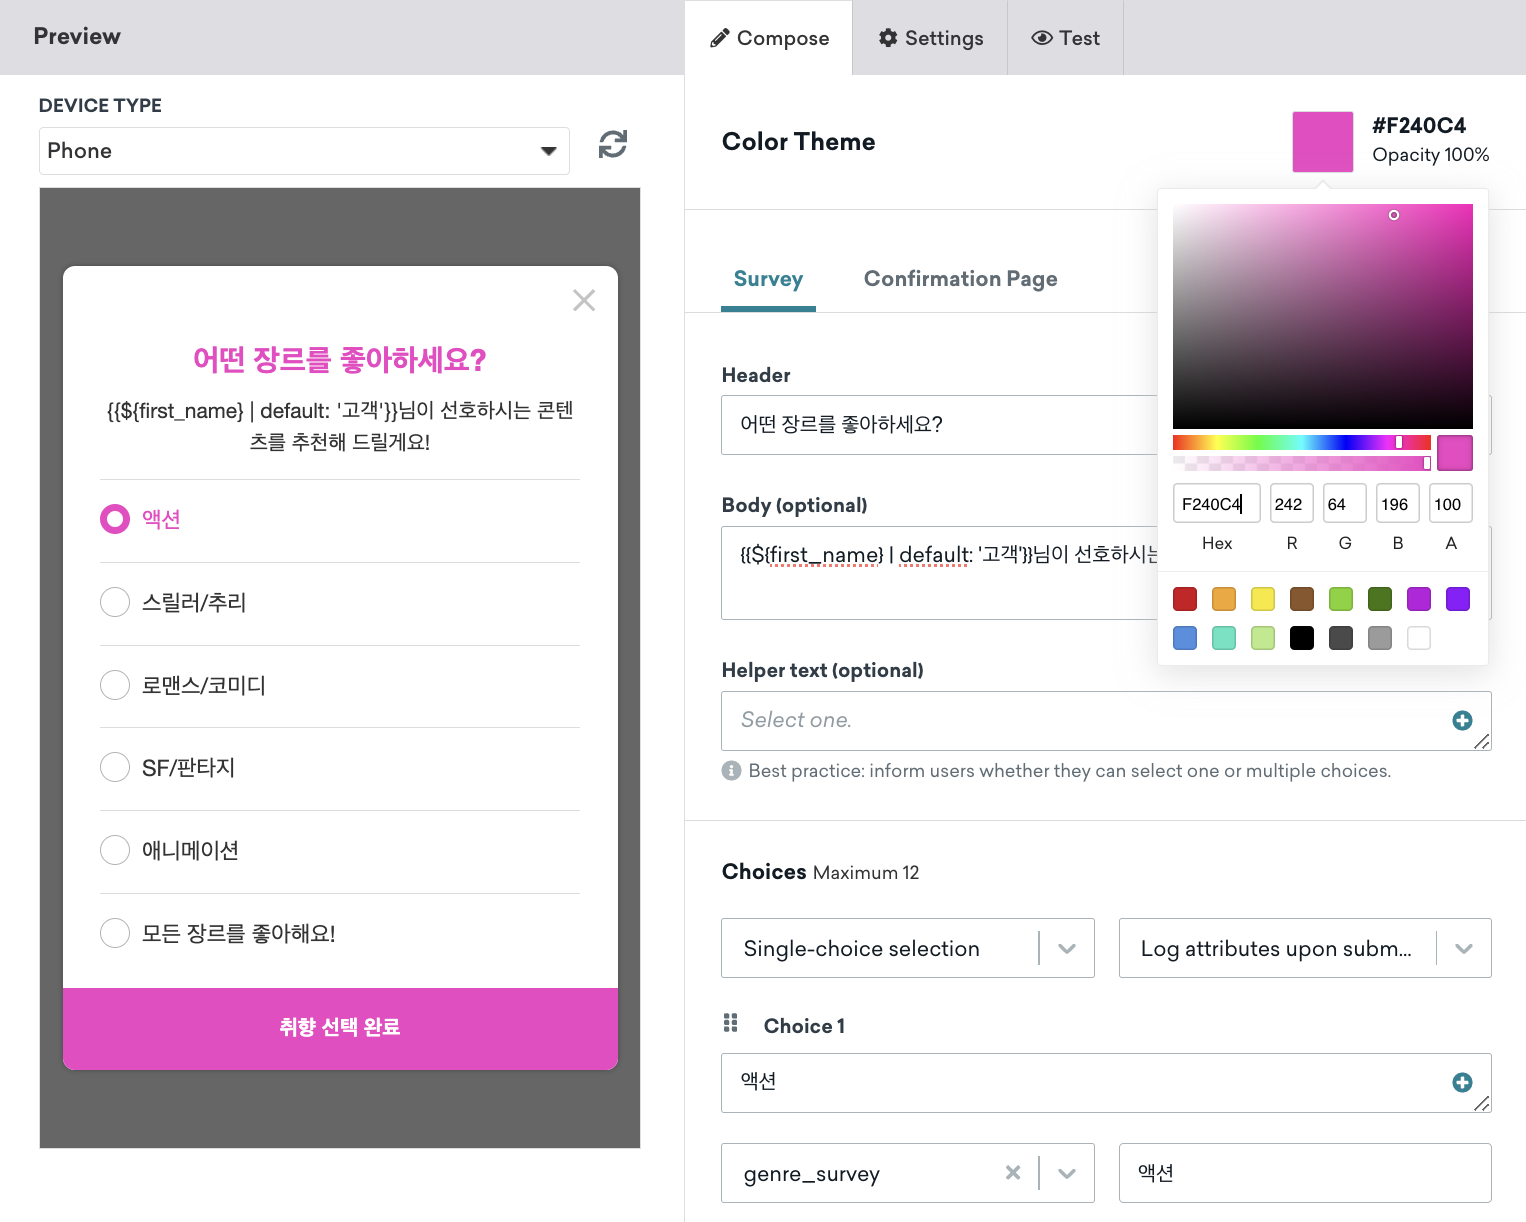Pick the yellow preset color
The height and width of the screenshot is (1222, 1526).
coord(1263,599)
